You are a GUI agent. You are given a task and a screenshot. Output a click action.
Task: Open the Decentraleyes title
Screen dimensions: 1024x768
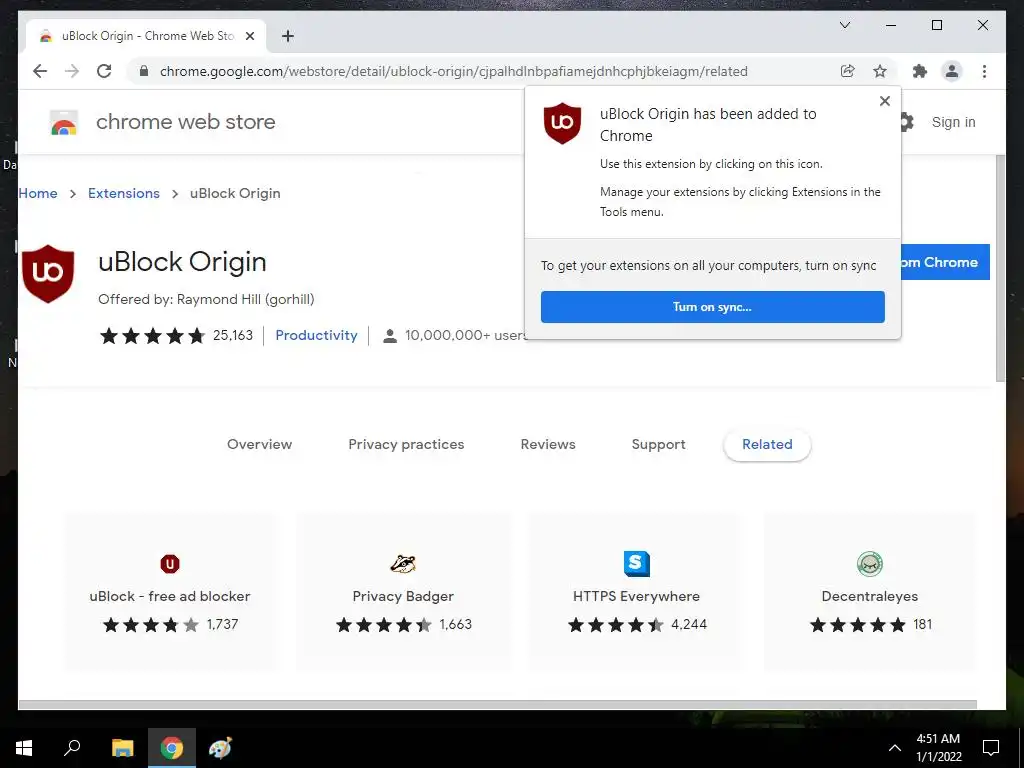point(869,596)
